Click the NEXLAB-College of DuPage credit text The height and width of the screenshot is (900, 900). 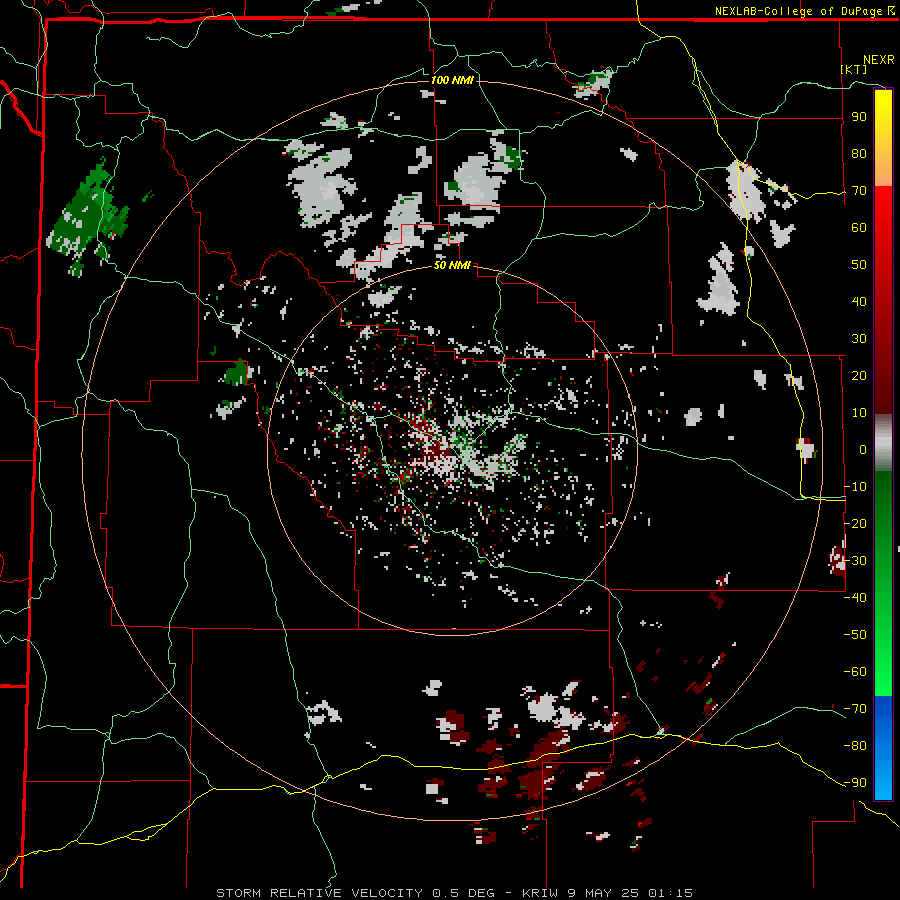coord(798,11)
